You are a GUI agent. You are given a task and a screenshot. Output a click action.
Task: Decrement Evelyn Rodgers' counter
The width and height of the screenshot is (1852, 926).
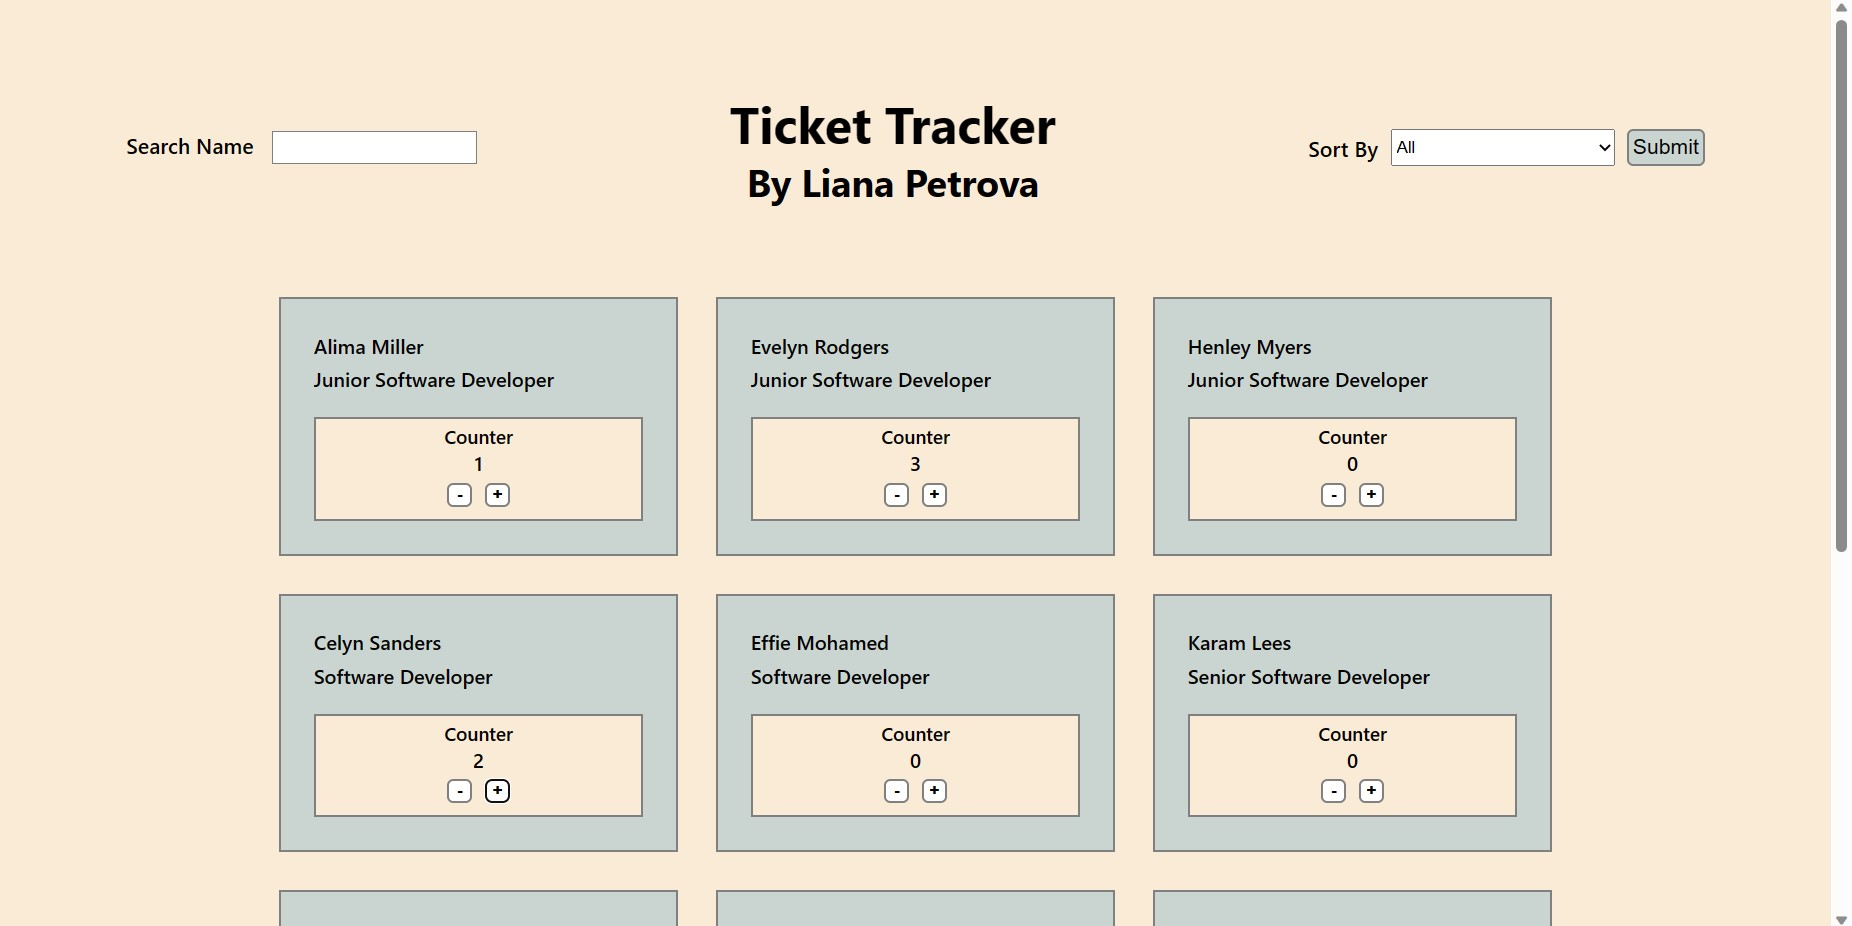896,495
